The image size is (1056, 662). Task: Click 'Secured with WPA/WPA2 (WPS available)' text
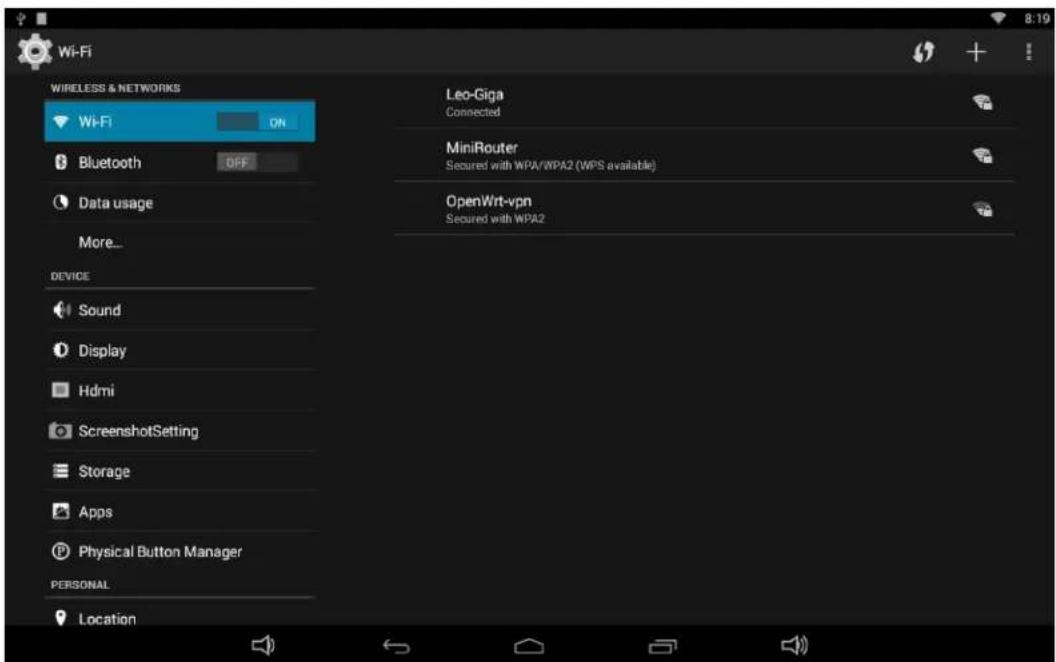(x=550, y=166)
